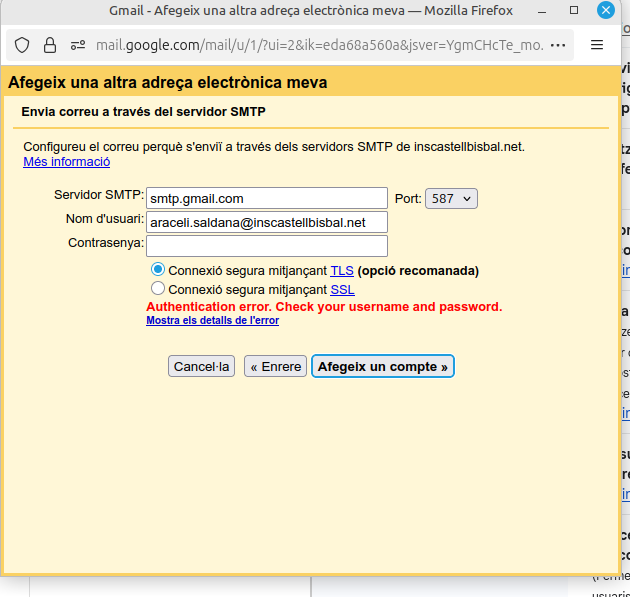Viewport: 630px width, 597px height.
Task: Go back with the '« Enrere' button
Action: 275,367
